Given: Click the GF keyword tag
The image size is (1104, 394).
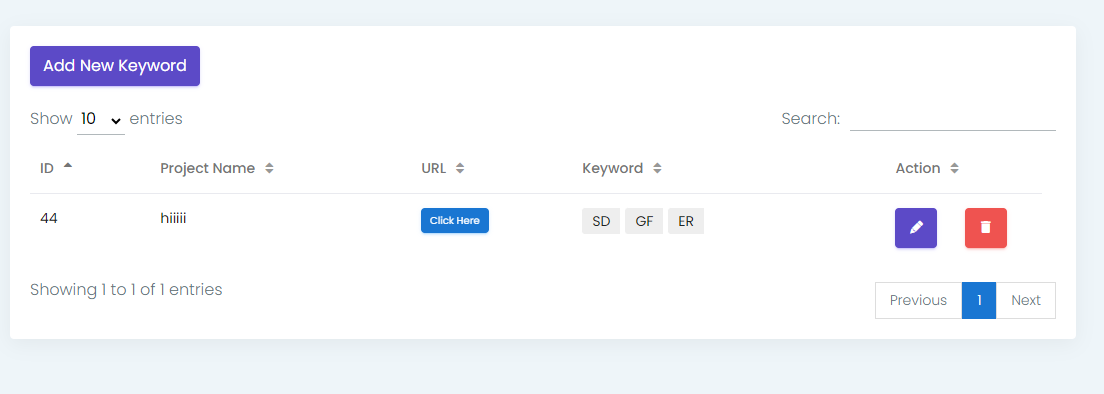Looking at the screenshot, I should 644,221.
